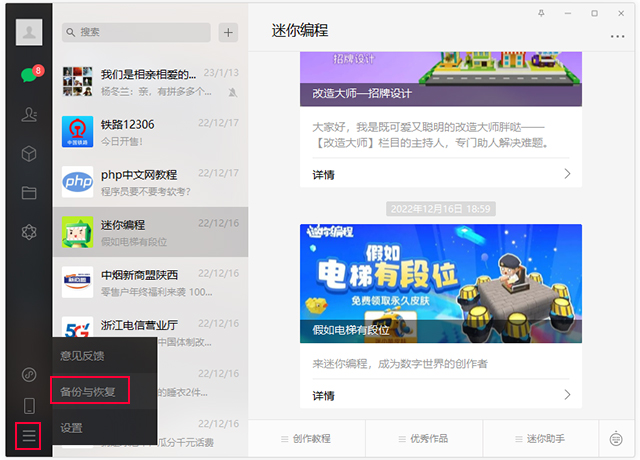Click the 程序员要不要考软考? preview
The image size is (640, 460).
point(146,191)
